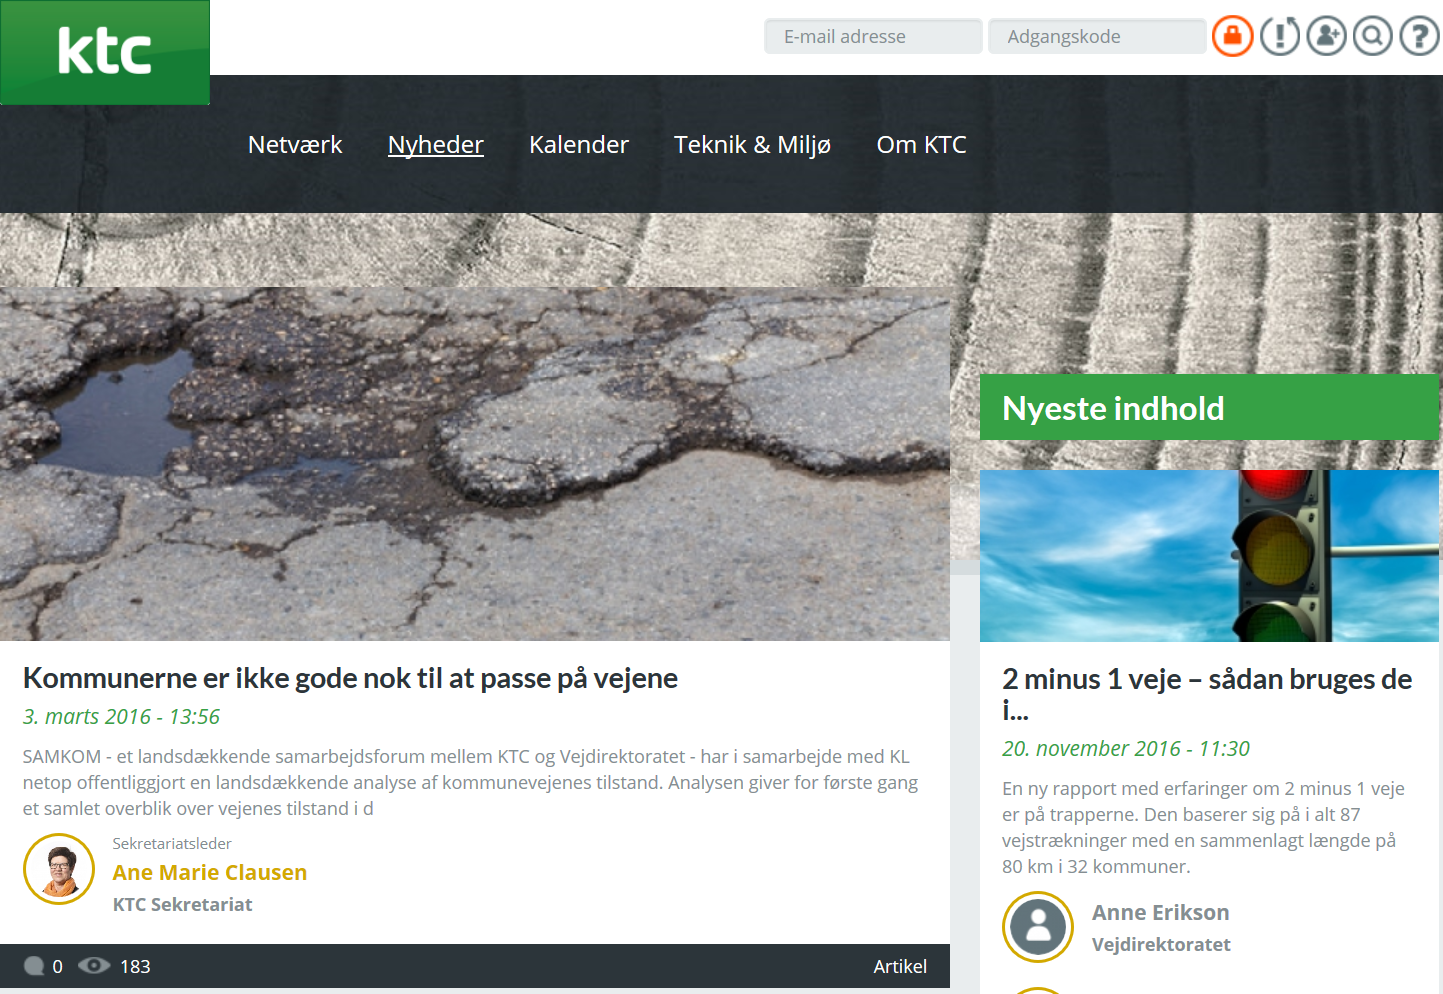The image size is (1443, 994).
Task: Open the Netværk menu
Action: [x=295, y=145]
